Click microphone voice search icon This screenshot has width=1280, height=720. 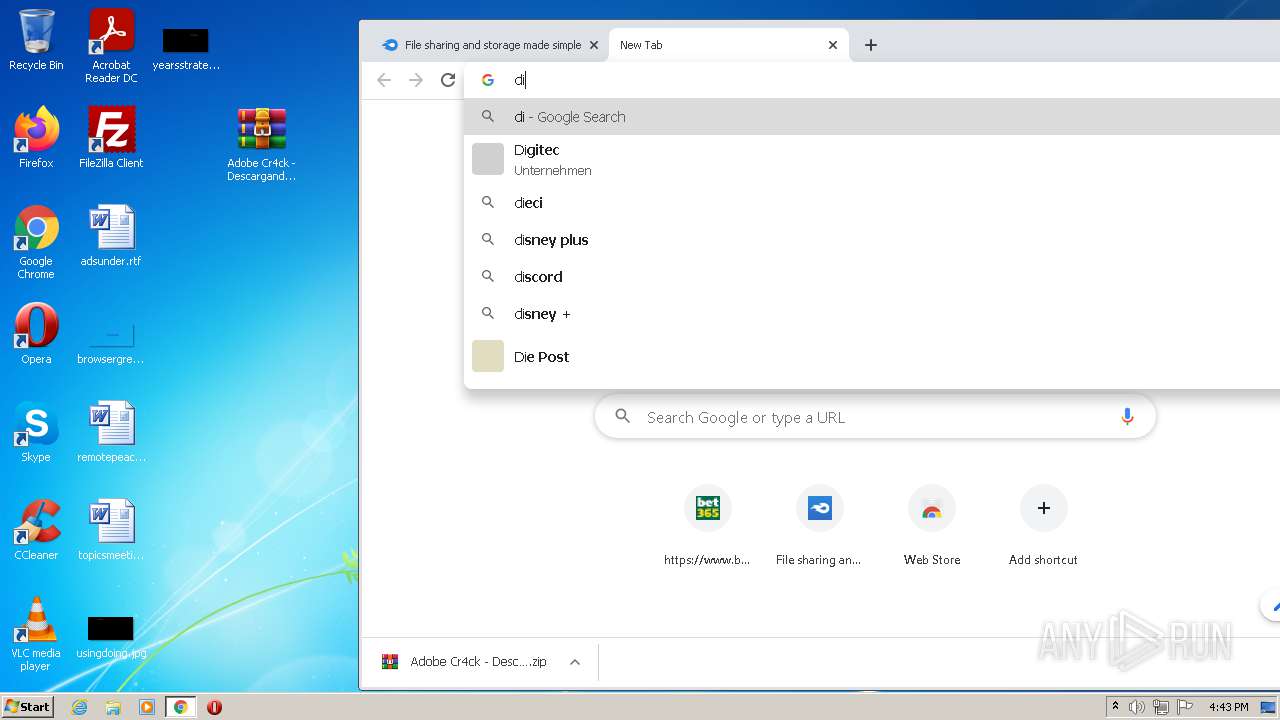click(x=1127, y=417)
